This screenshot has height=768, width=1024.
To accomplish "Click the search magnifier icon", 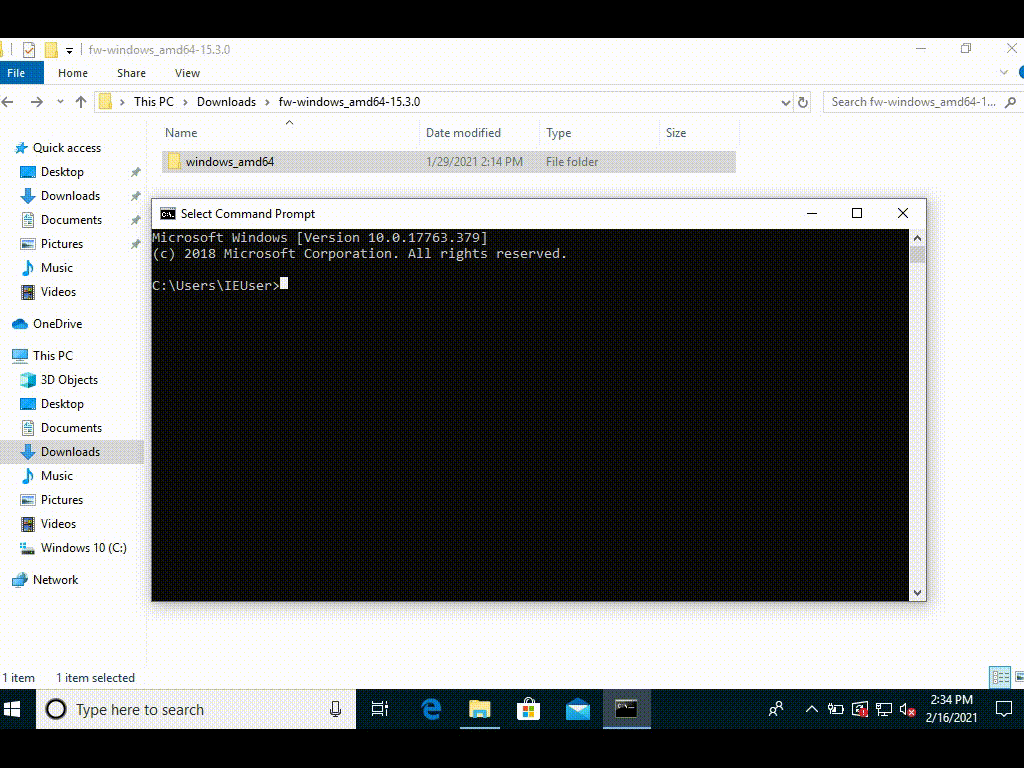I will tap(1011, 102).
